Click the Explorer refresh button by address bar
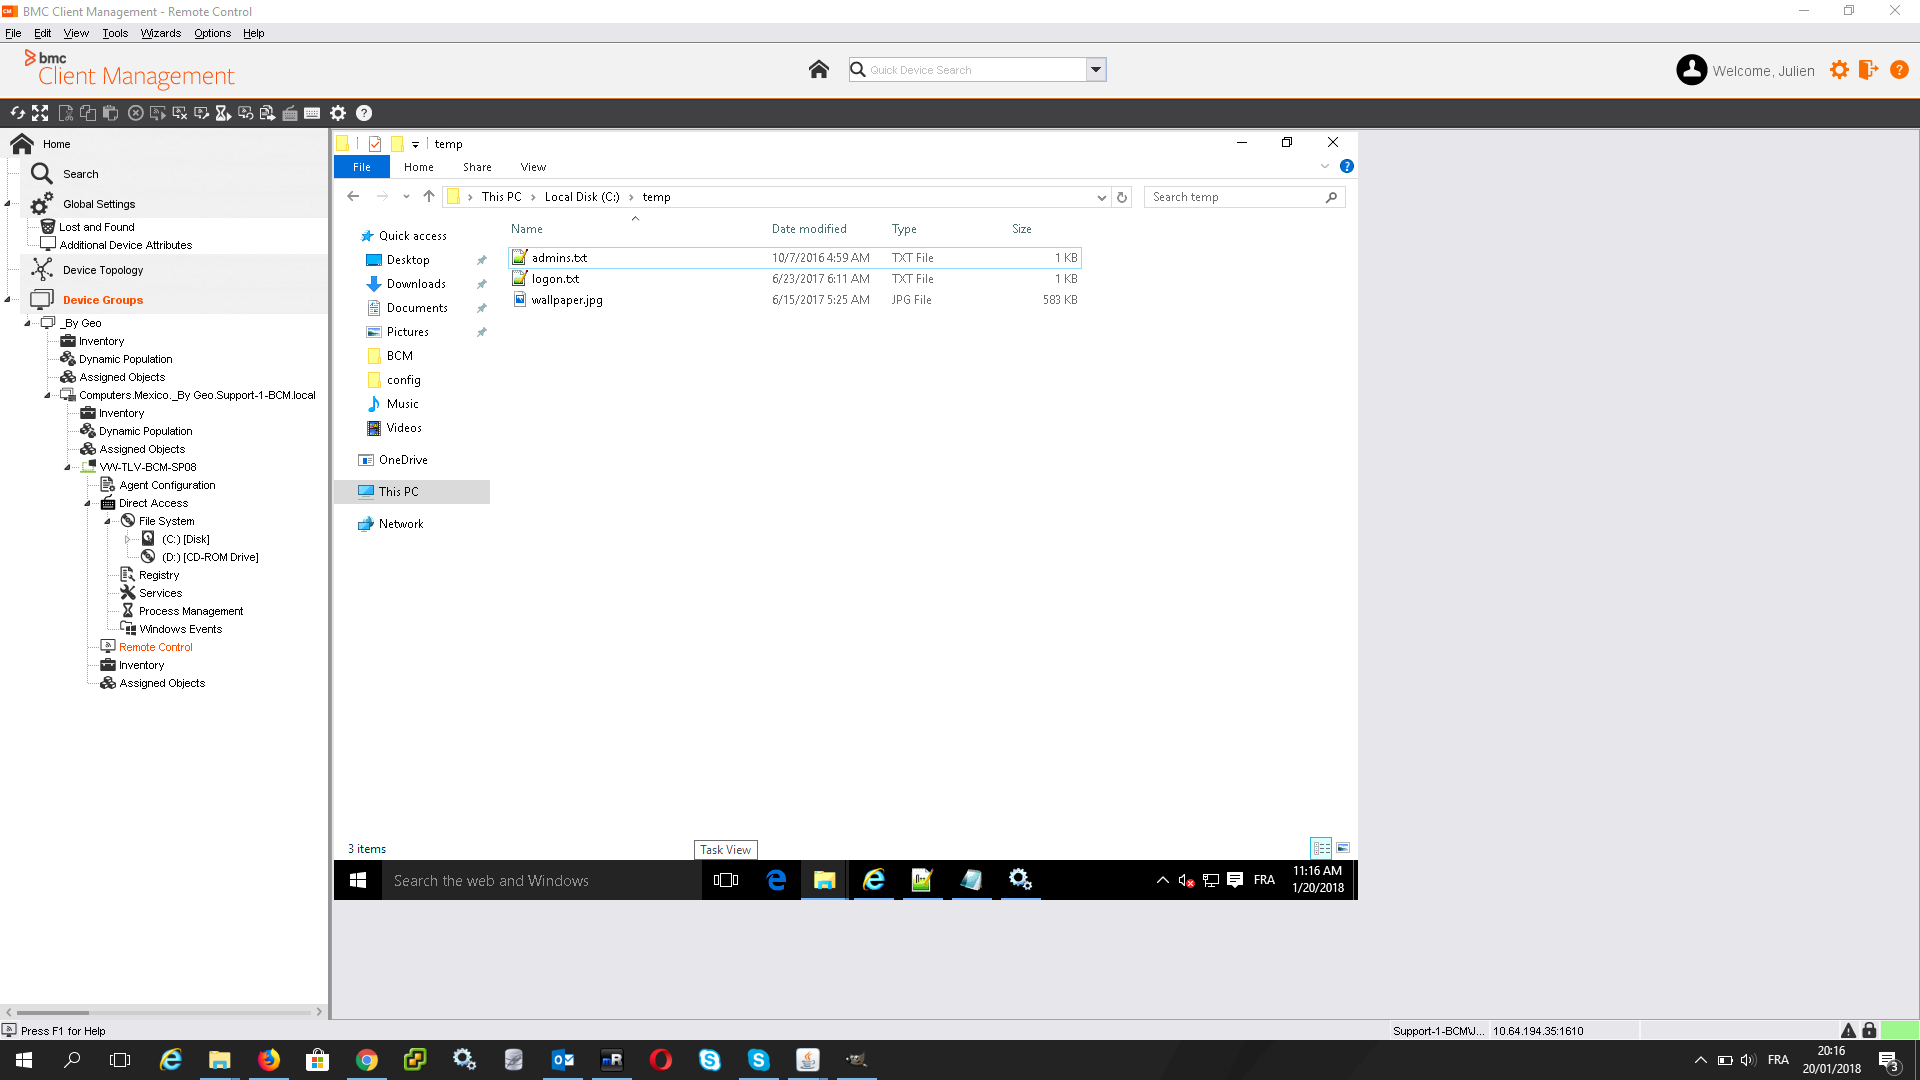1920x1080 pixels. coord(1122,197)
